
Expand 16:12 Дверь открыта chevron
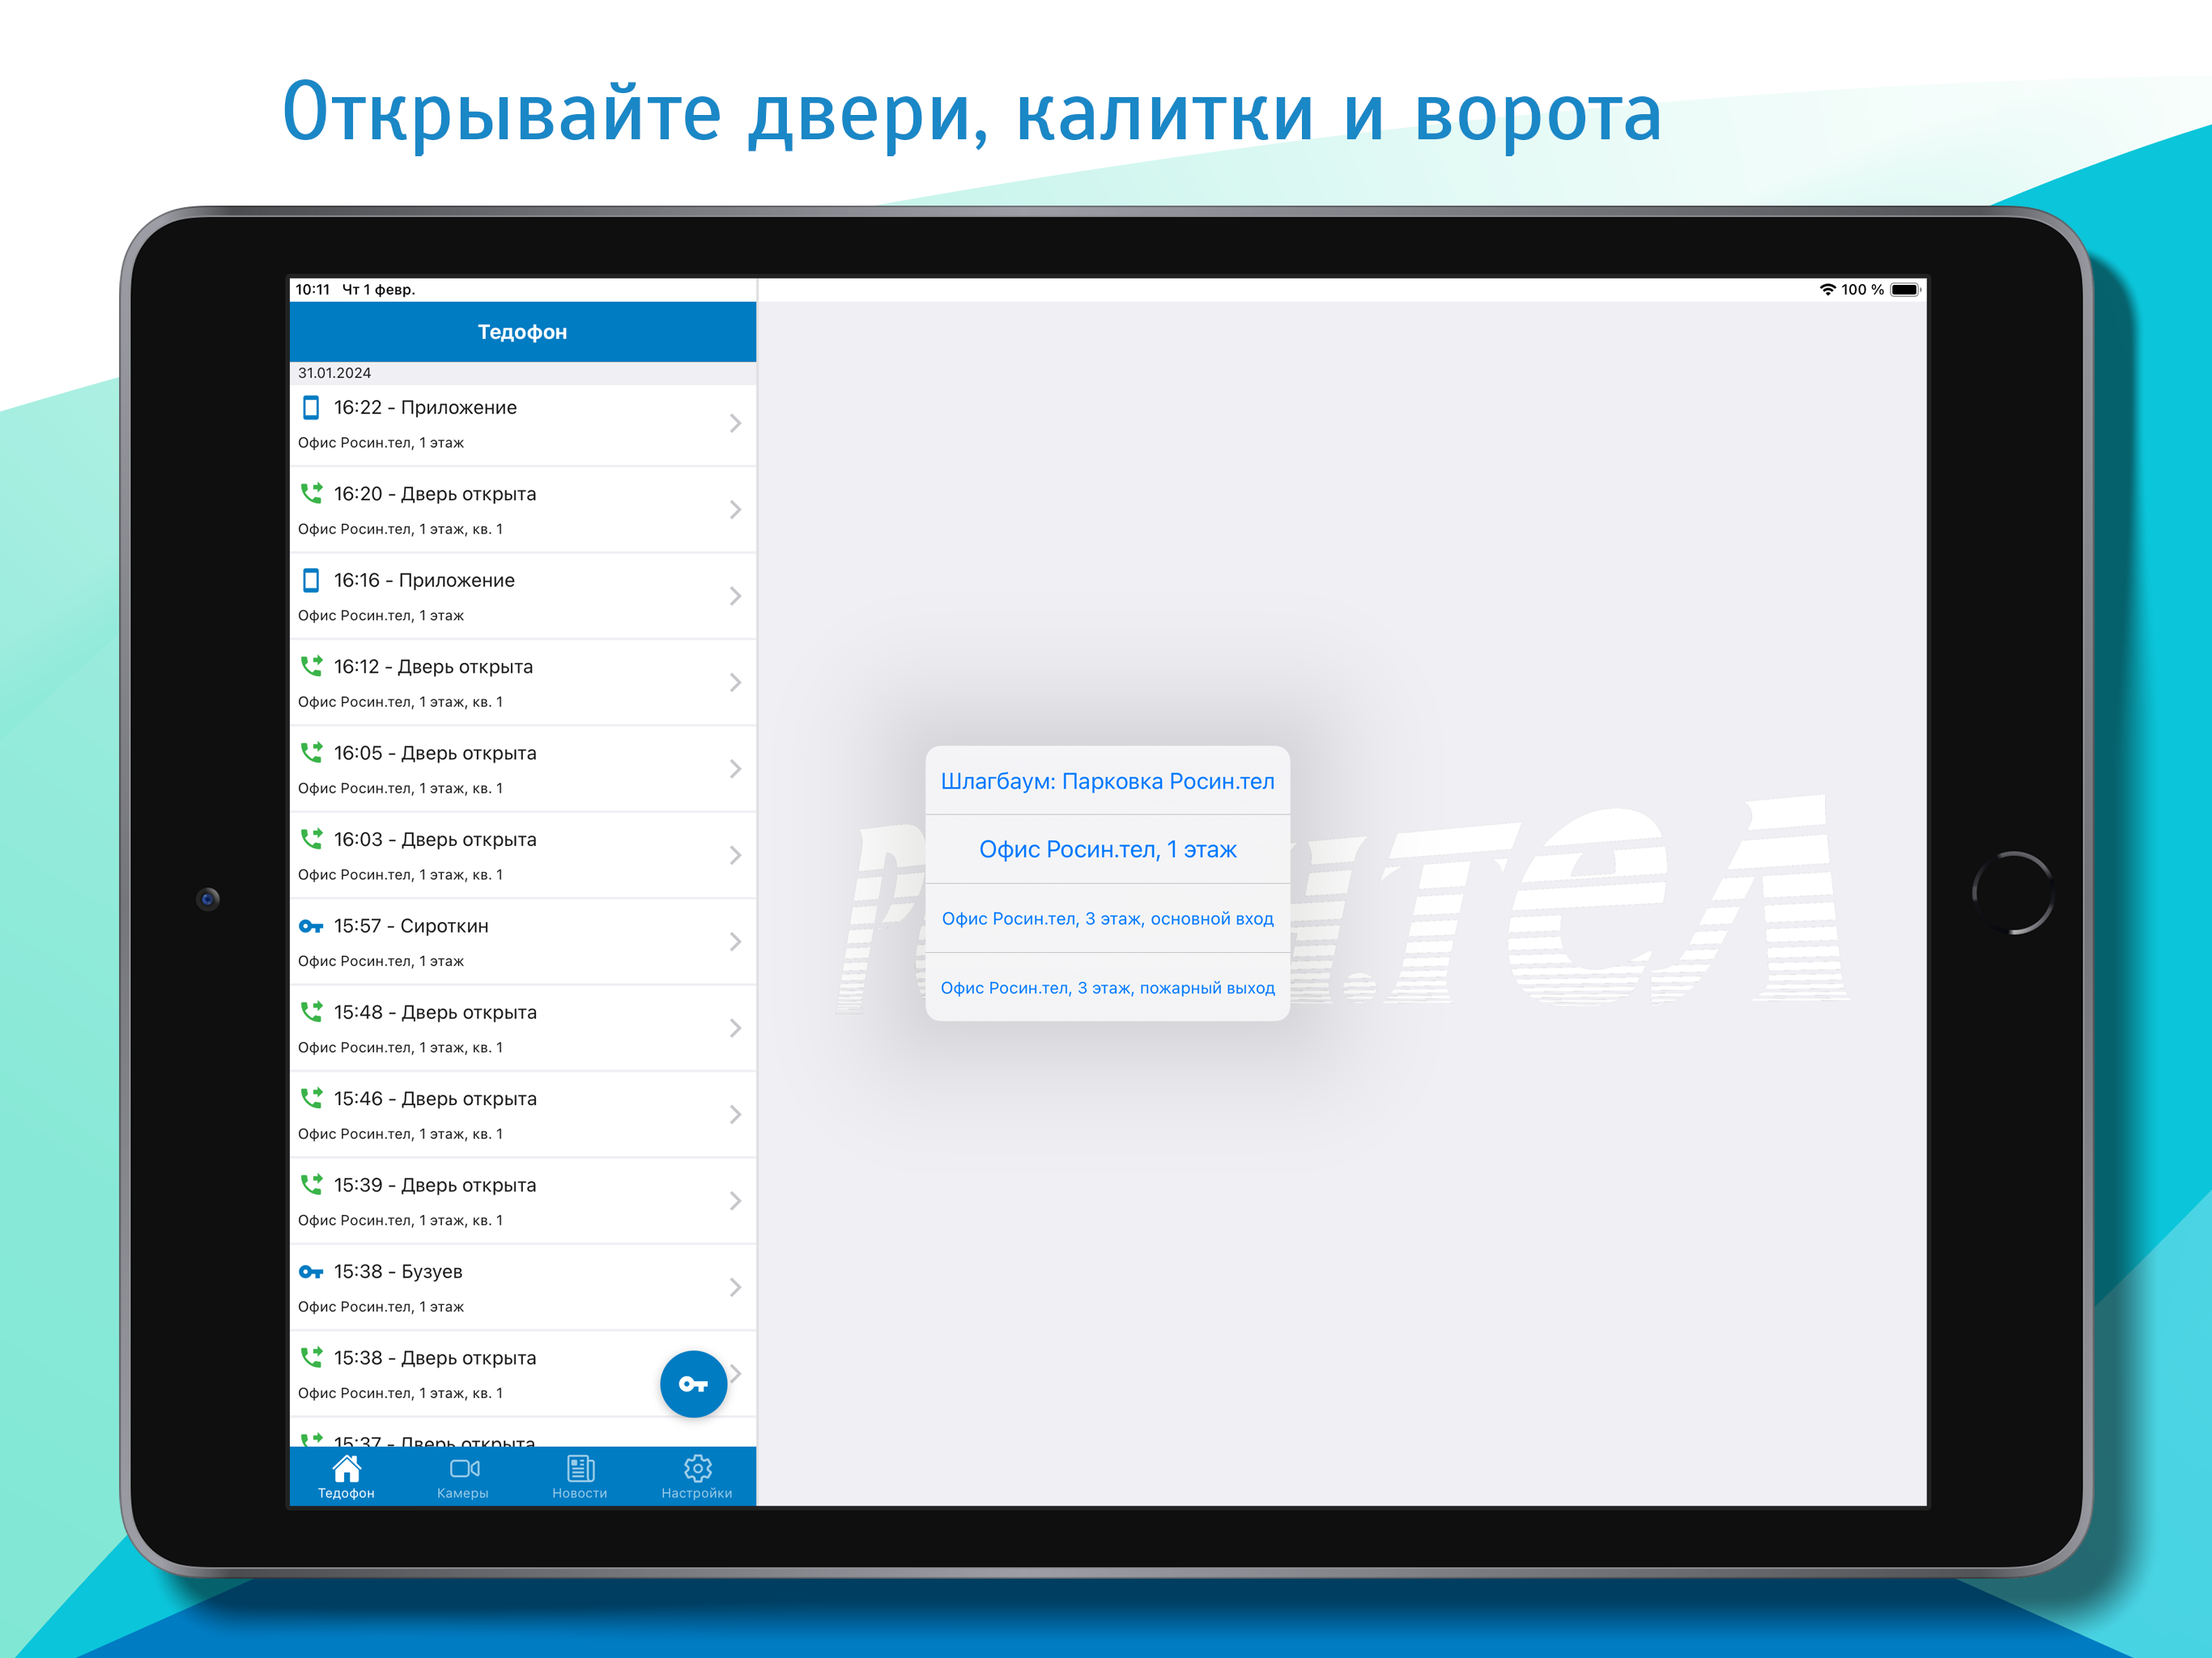735,683
